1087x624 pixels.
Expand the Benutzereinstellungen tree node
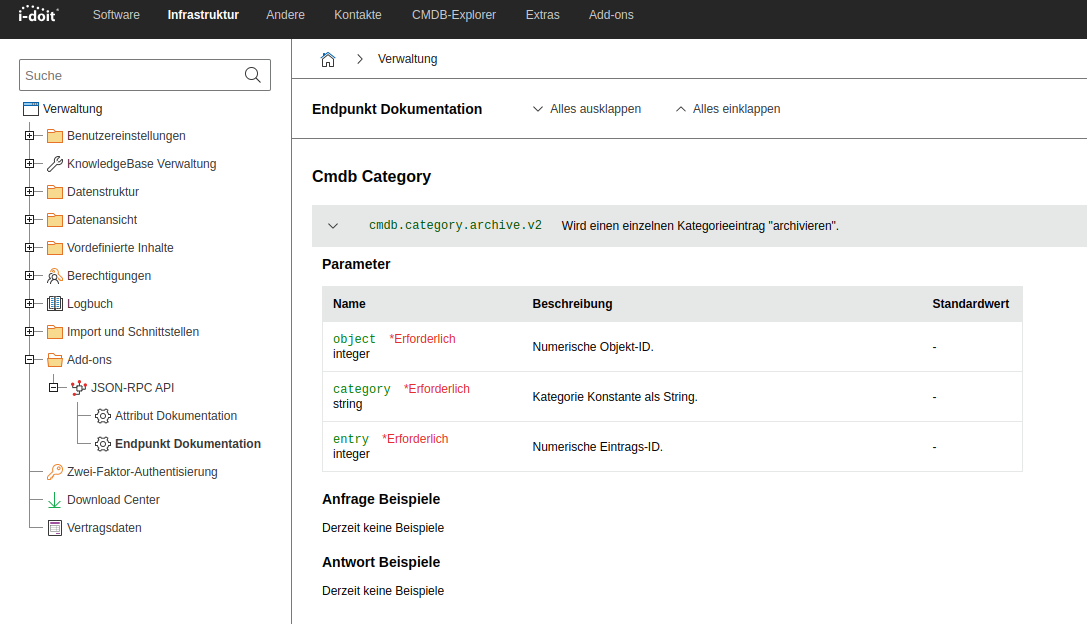[x=29, y=136]
